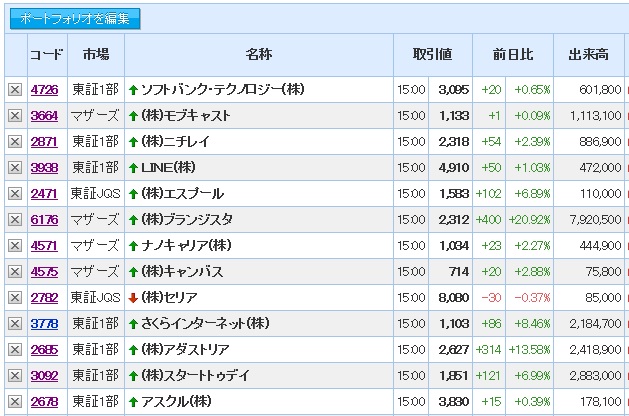Remove row 4726 with its X icon
This screenshot has width=629, height=416.
click(x=15, y=90)
